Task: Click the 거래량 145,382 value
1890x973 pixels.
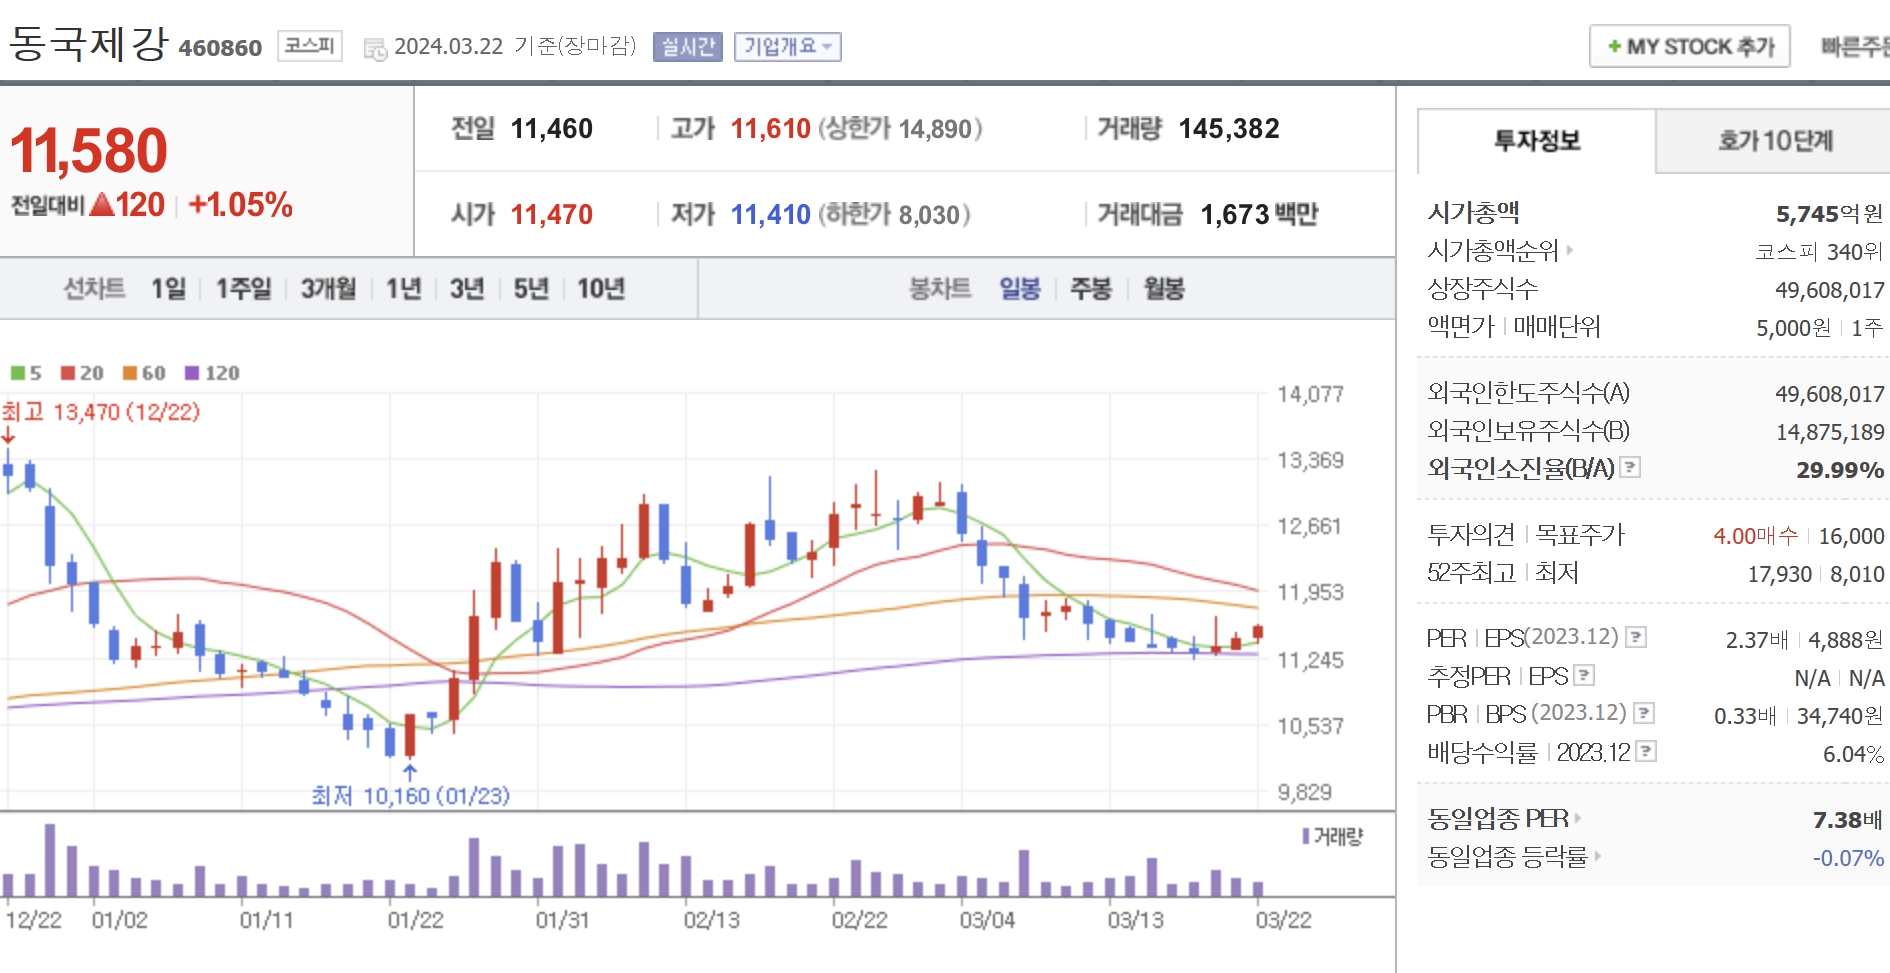Action: tap(1229, 129)
